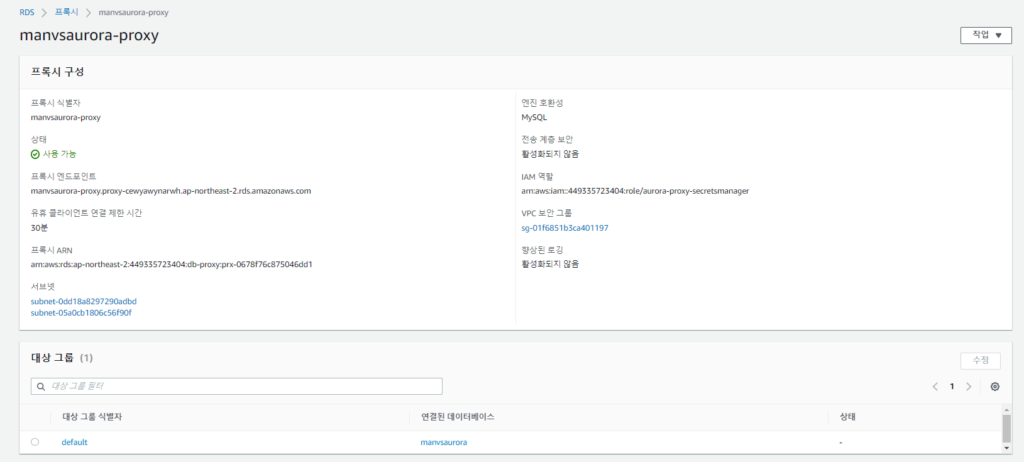
Task: Click the green 사용 가능 status icon
Action: pyautogui.click(x=35, y=154)
